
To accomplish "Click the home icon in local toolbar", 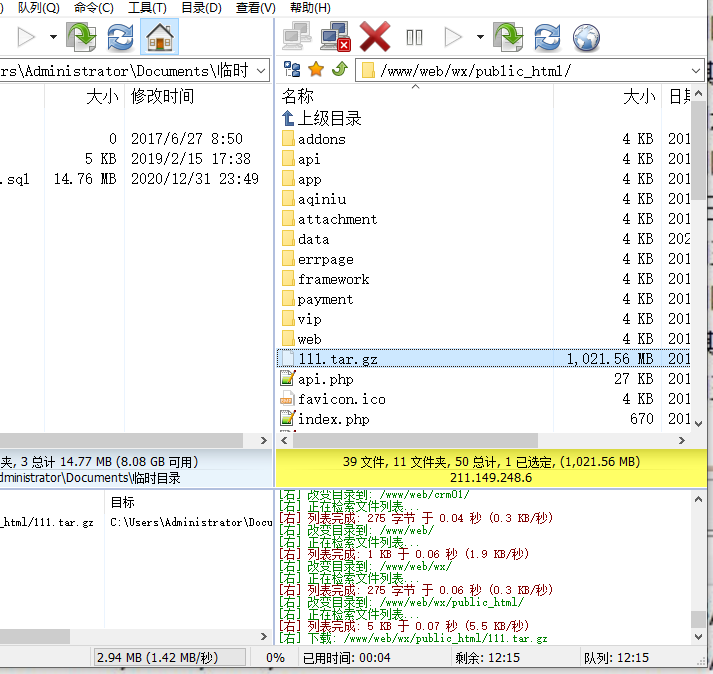I will pyautogui.click(x=159, y=38).
